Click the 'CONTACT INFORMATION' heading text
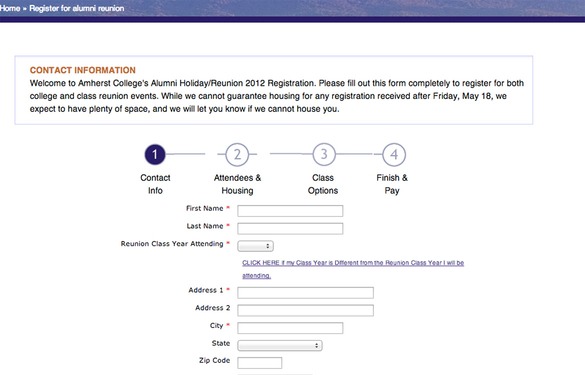This screenshot has height=375, width=585. [83, 70]
